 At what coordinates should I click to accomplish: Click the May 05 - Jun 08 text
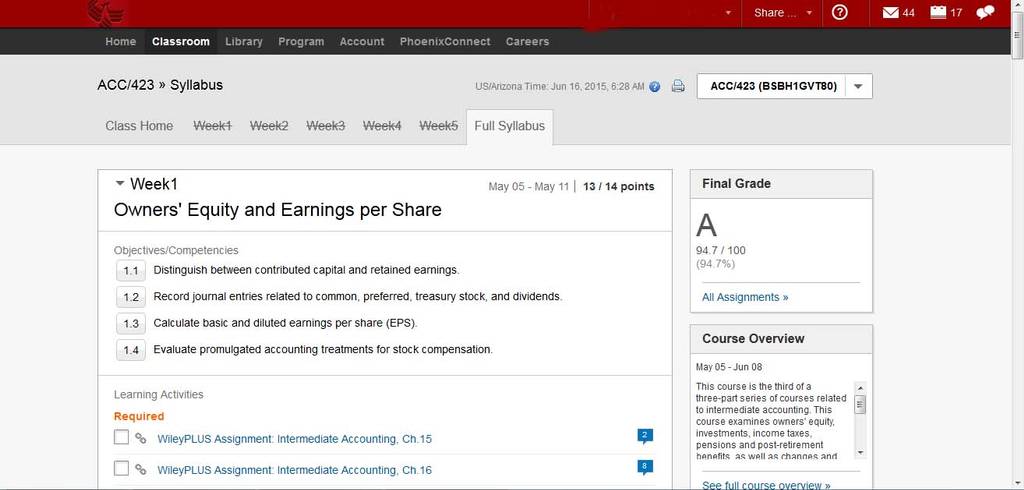[729, 367]
